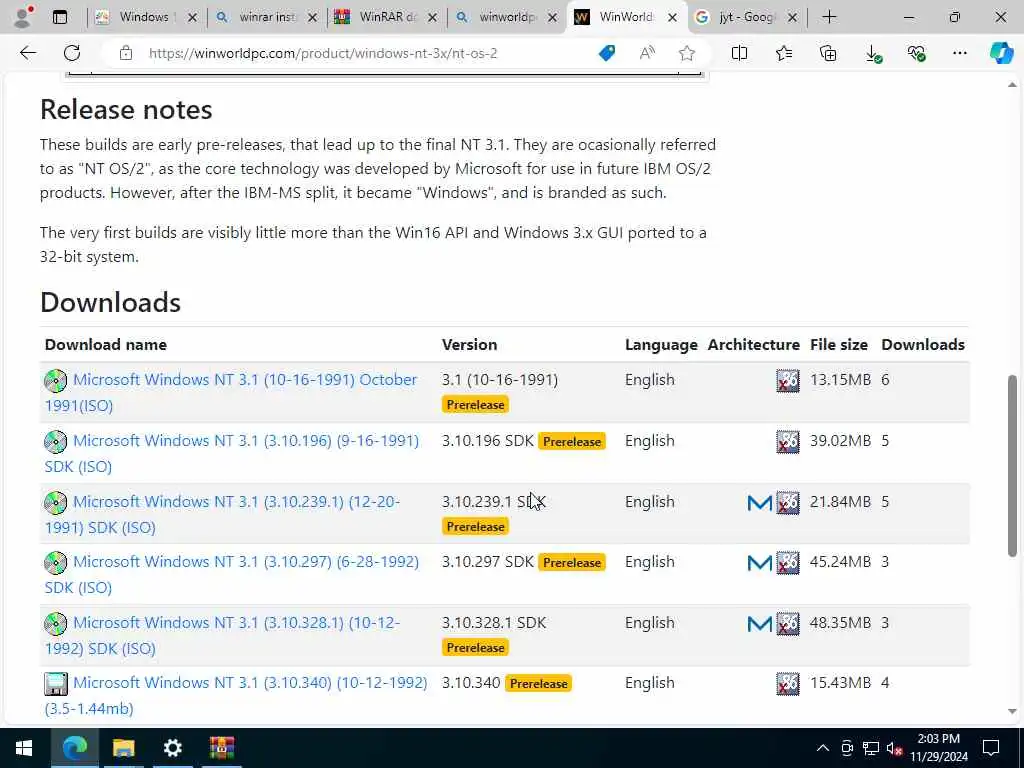This screenshot has width=1024, height=768.
Task: Click the CD icon of 3.10.297 row
Action: click(56, 562)
